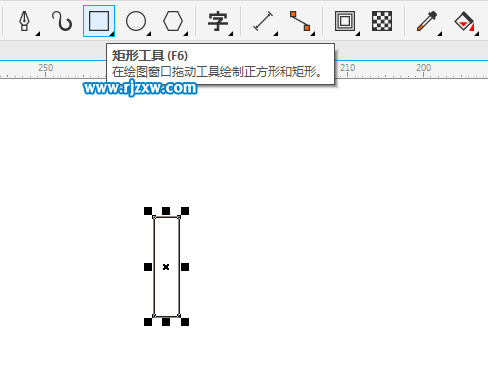Image resolution: width=488 pixels, height=391 pixels.
Task: Open Interactive Fill tool flyout arrow
Action: (477, 34)
